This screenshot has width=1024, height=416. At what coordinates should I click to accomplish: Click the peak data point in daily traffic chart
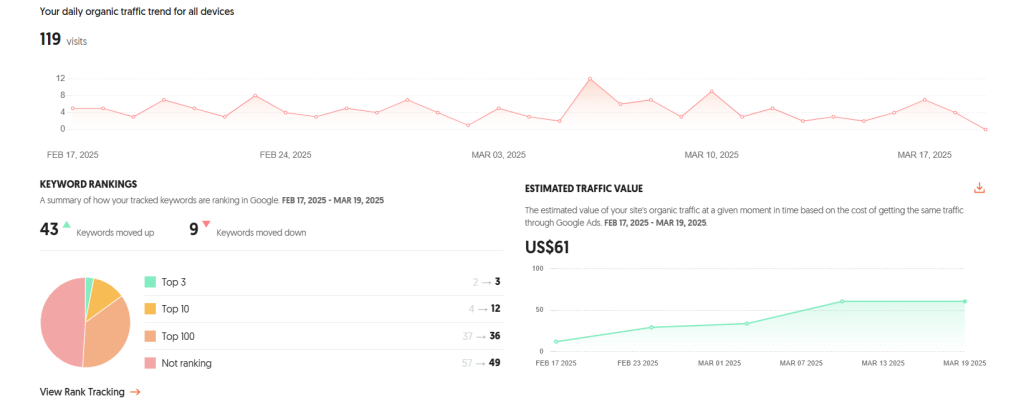(x=590, y=78)
